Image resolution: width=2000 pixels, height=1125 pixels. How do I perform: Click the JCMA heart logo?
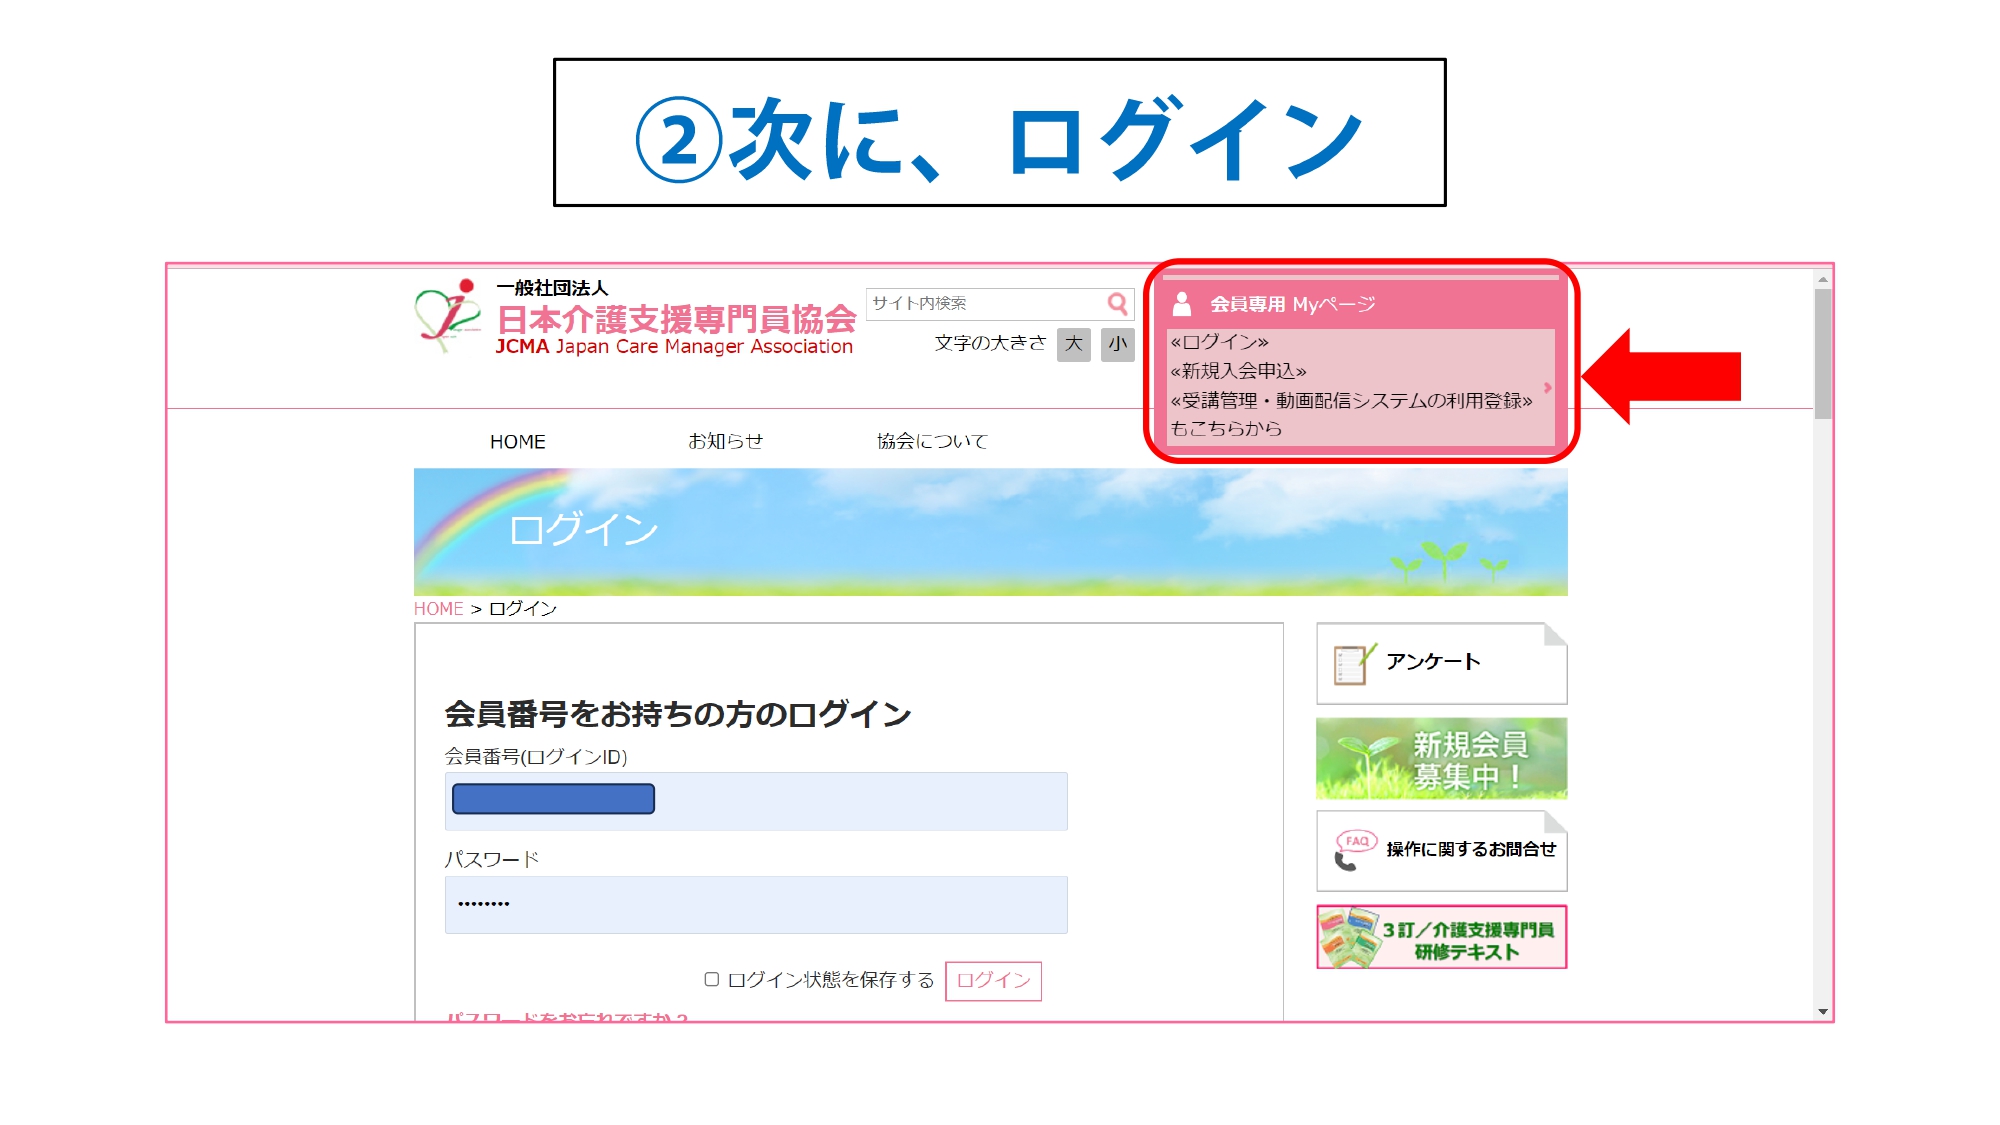coord(446,316)
